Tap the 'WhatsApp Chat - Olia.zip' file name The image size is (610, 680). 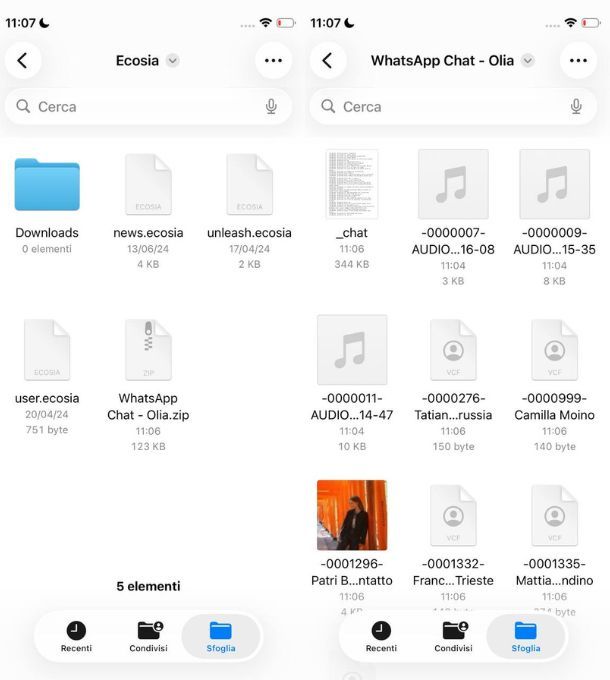(x=148, y=407)
